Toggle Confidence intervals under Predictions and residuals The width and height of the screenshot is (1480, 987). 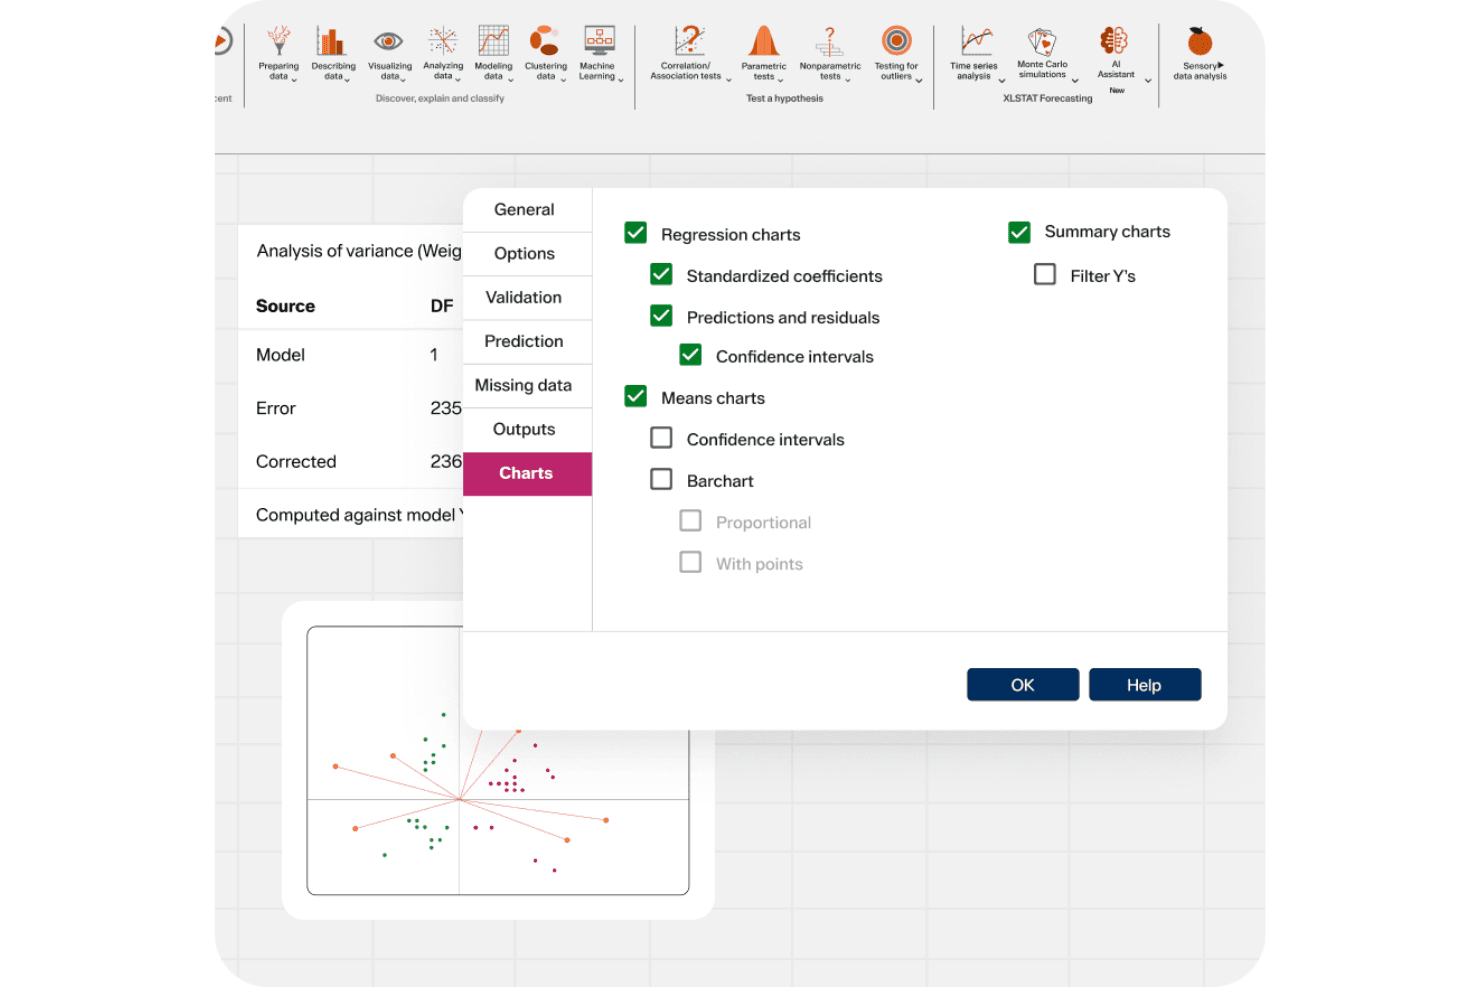[x=690, y=355]
